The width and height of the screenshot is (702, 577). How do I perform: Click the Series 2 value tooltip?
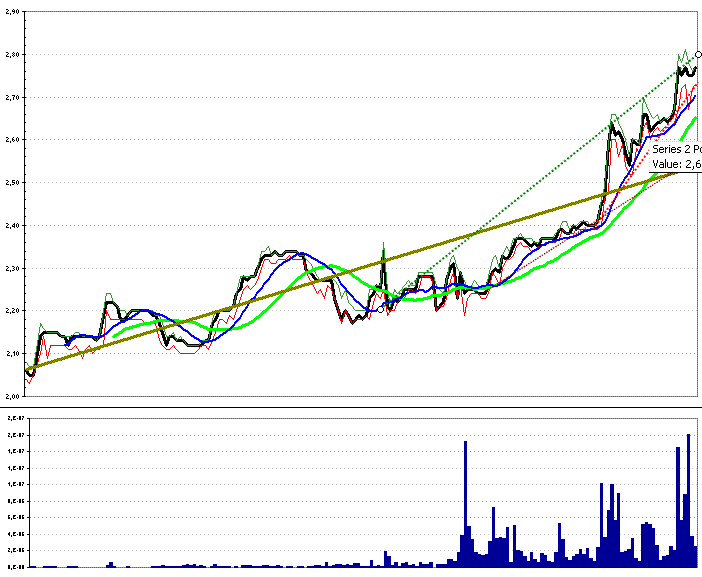coord(675,157)
